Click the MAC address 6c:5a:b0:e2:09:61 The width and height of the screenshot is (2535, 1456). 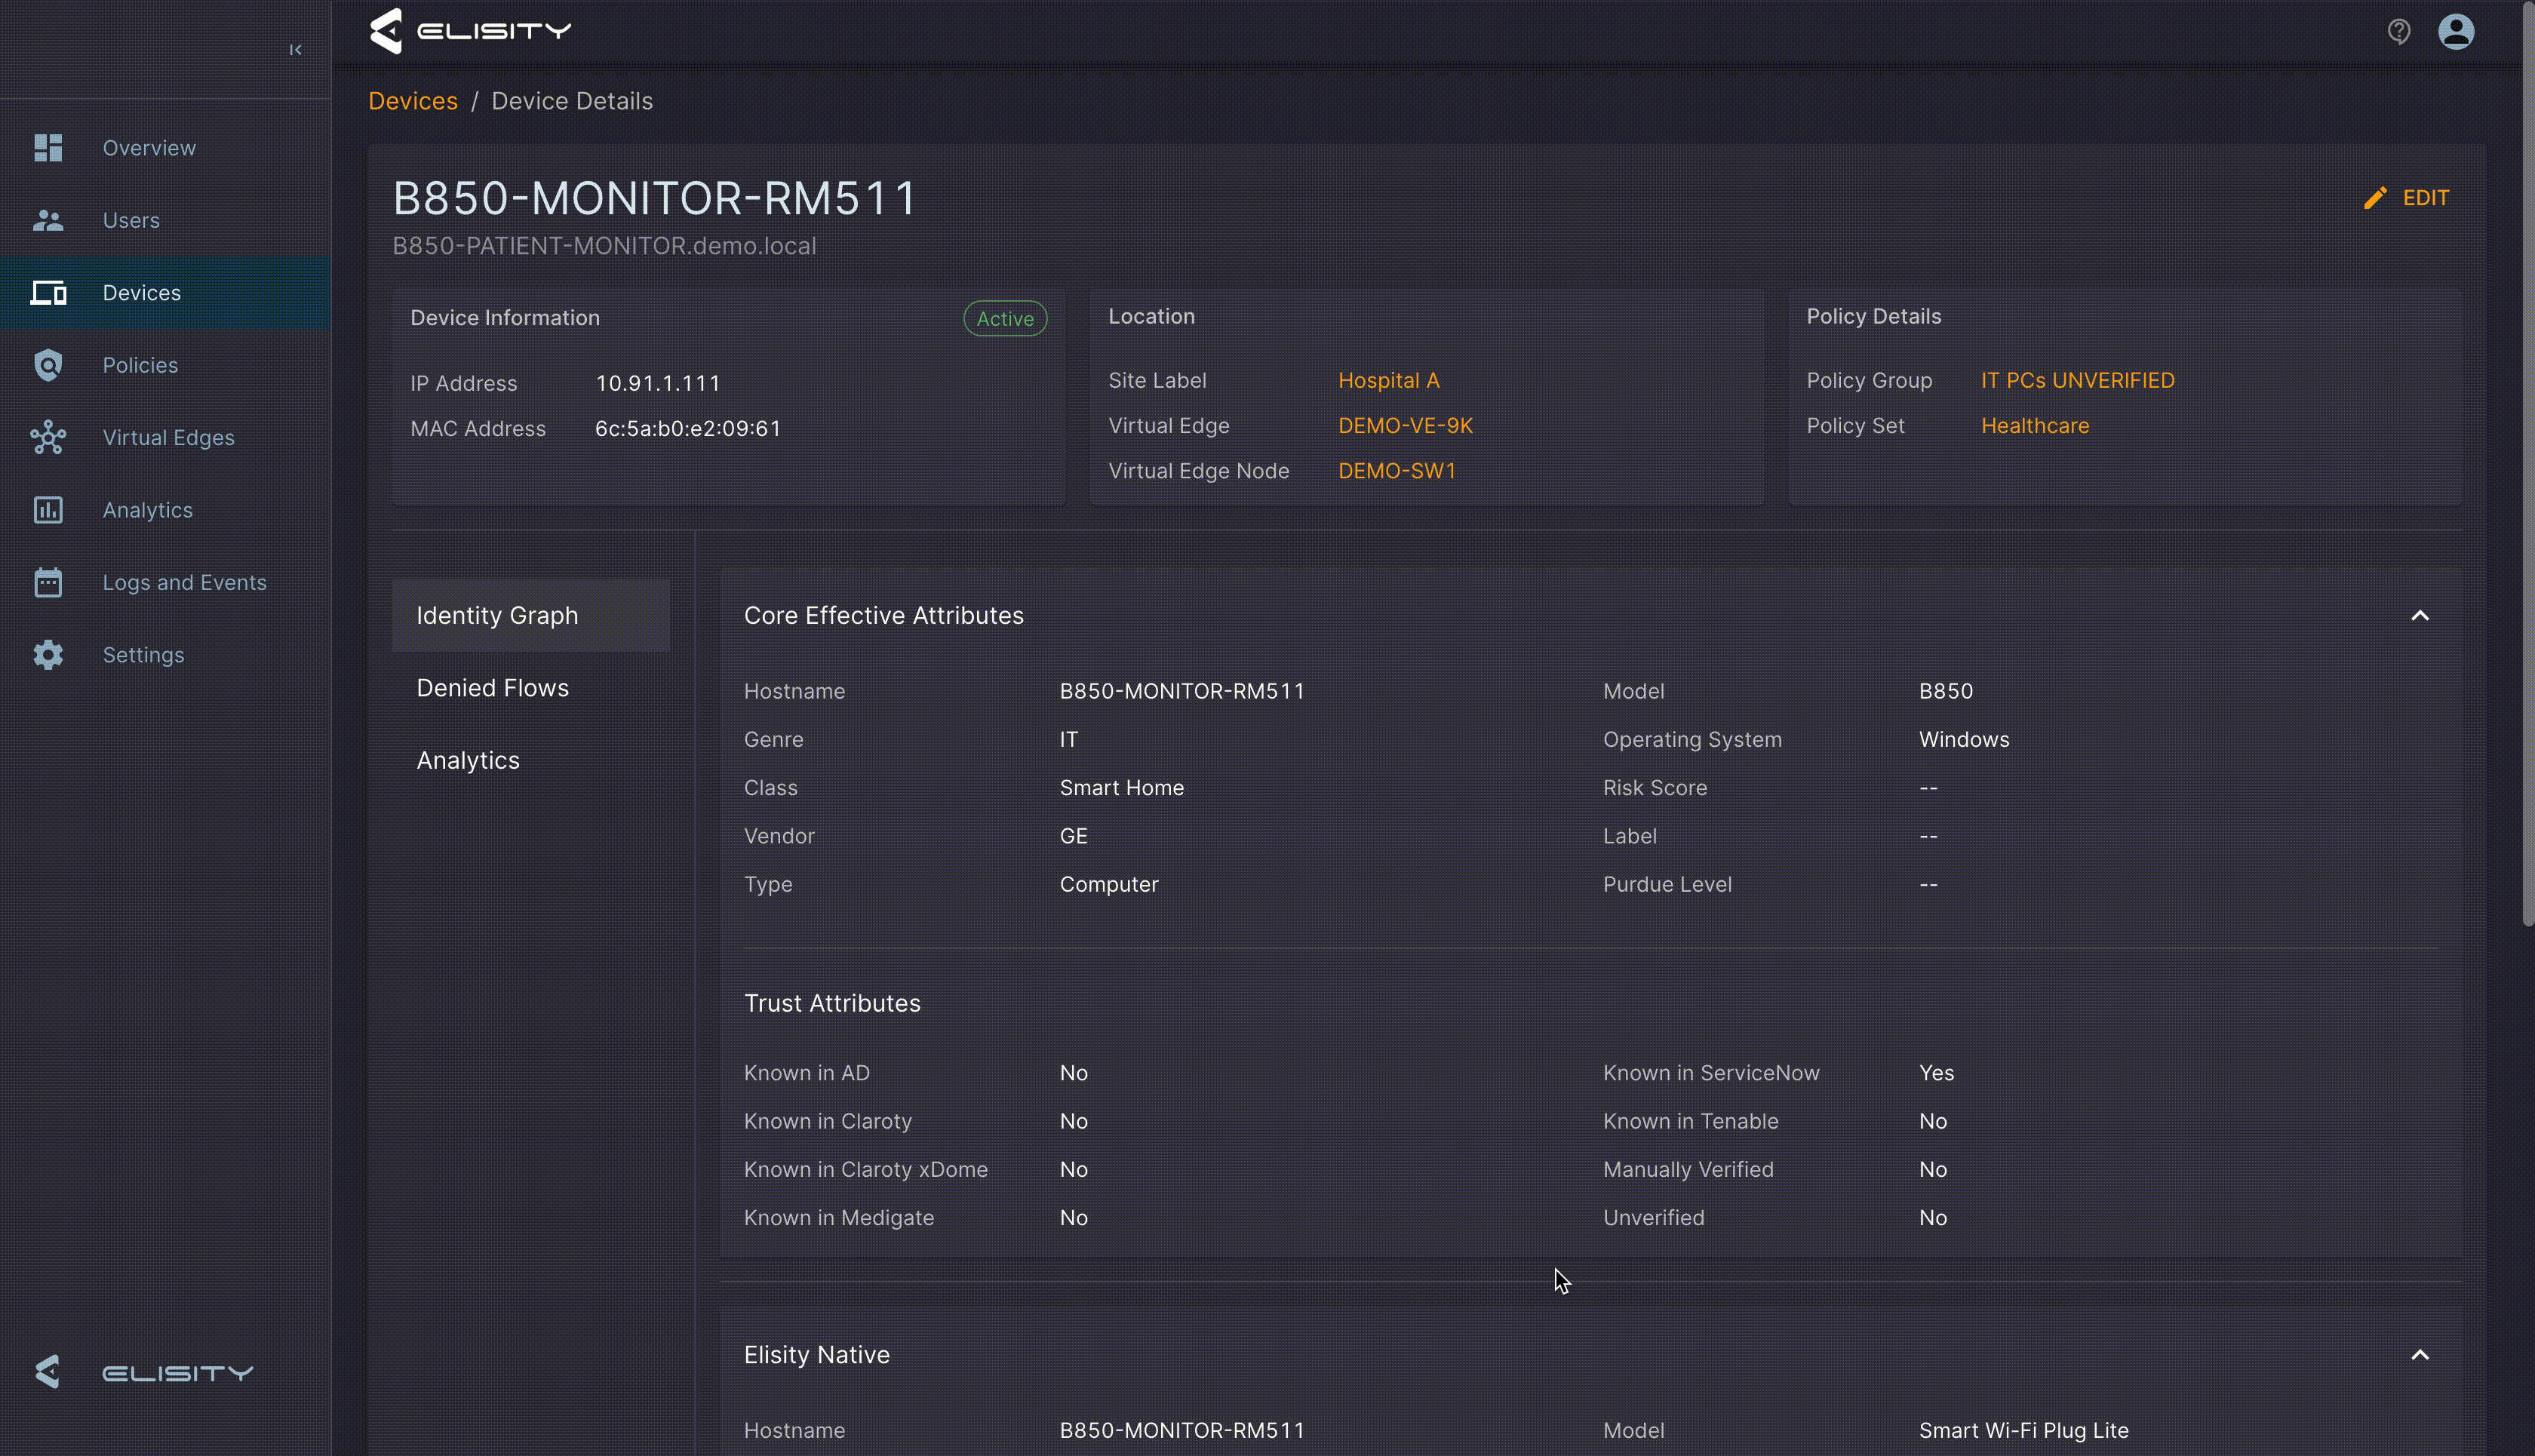click(x=688, y=428)
